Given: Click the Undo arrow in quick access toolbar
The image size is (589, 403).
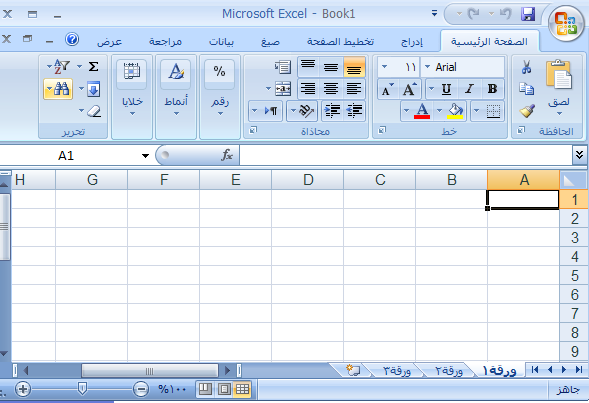Looking at the screenshot, I should point(505,14).
